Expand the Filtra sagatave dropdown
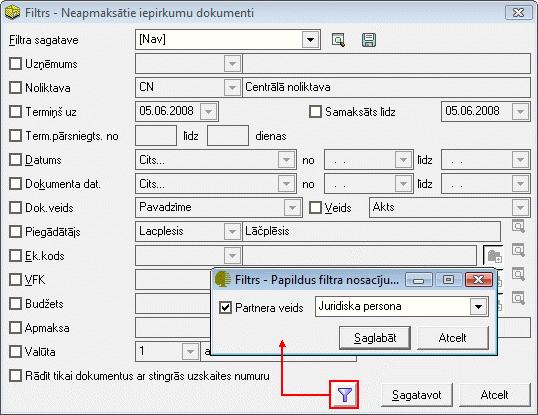538x415 pixels. click(x=311, y=40)
